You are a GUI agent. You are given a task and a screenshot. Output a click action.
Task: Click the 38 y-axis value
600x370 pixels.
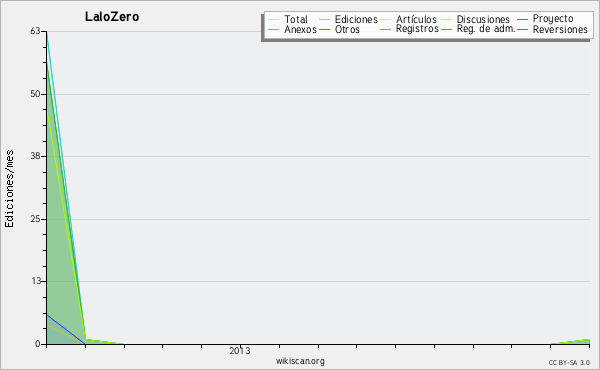35,156
